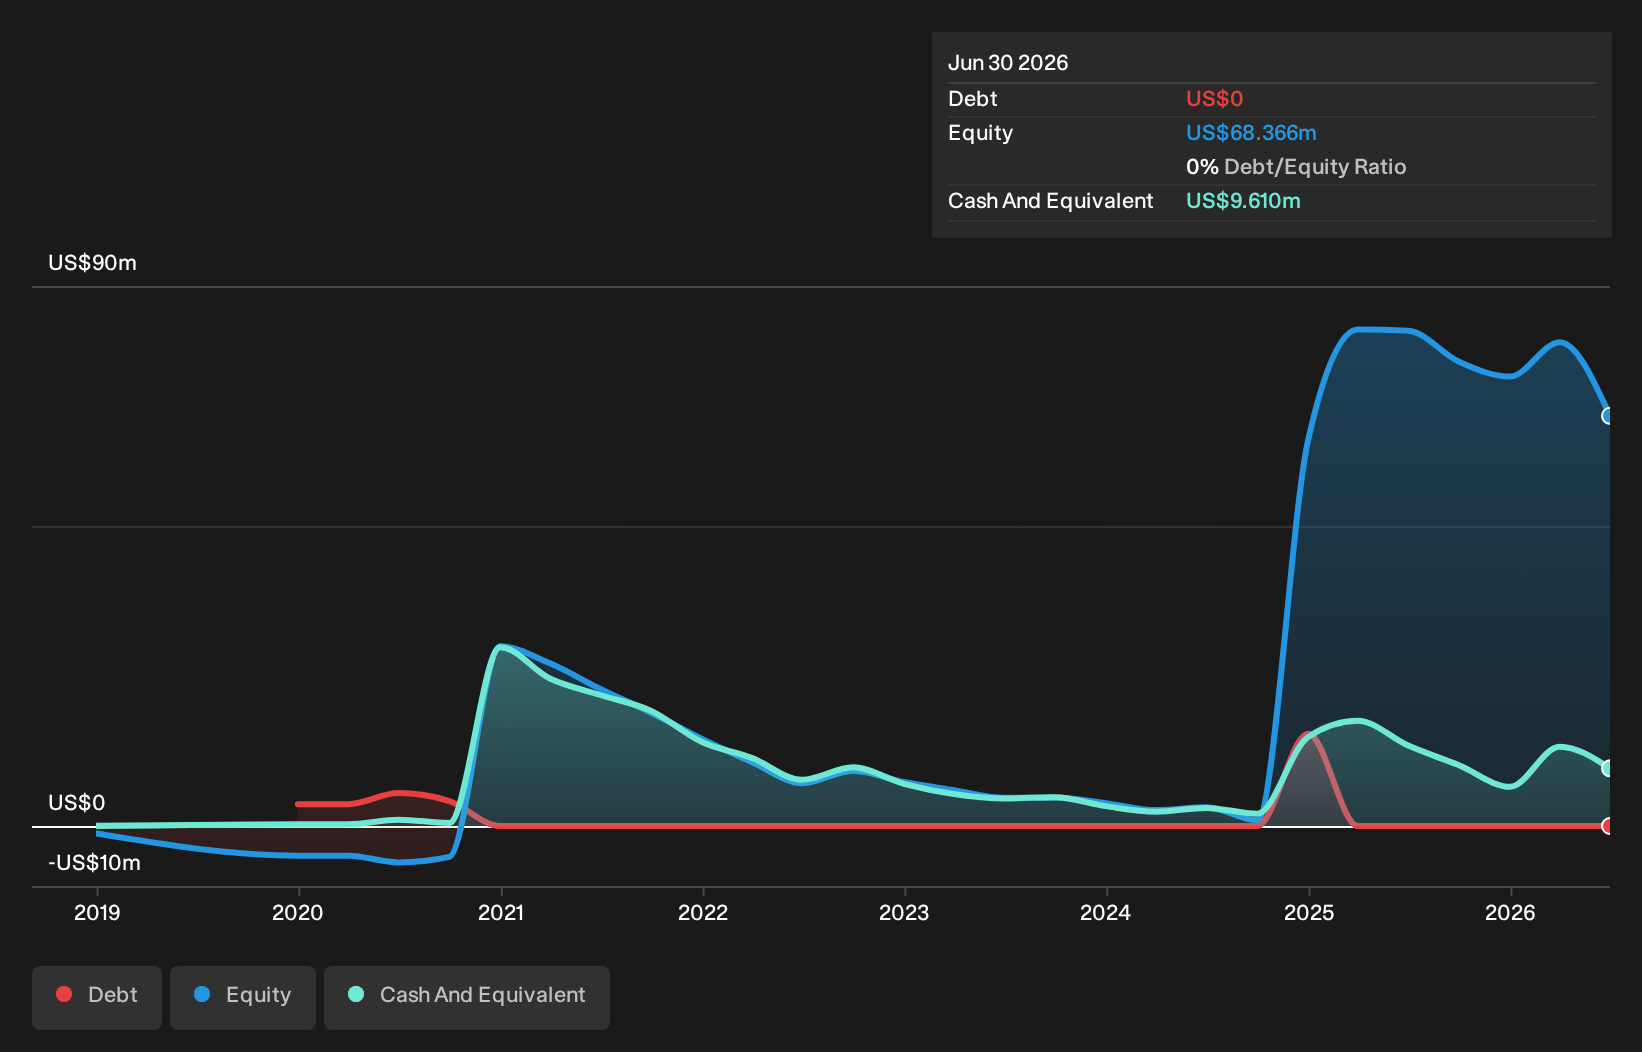Click the Equity row label in tooltip

(980, 133)
